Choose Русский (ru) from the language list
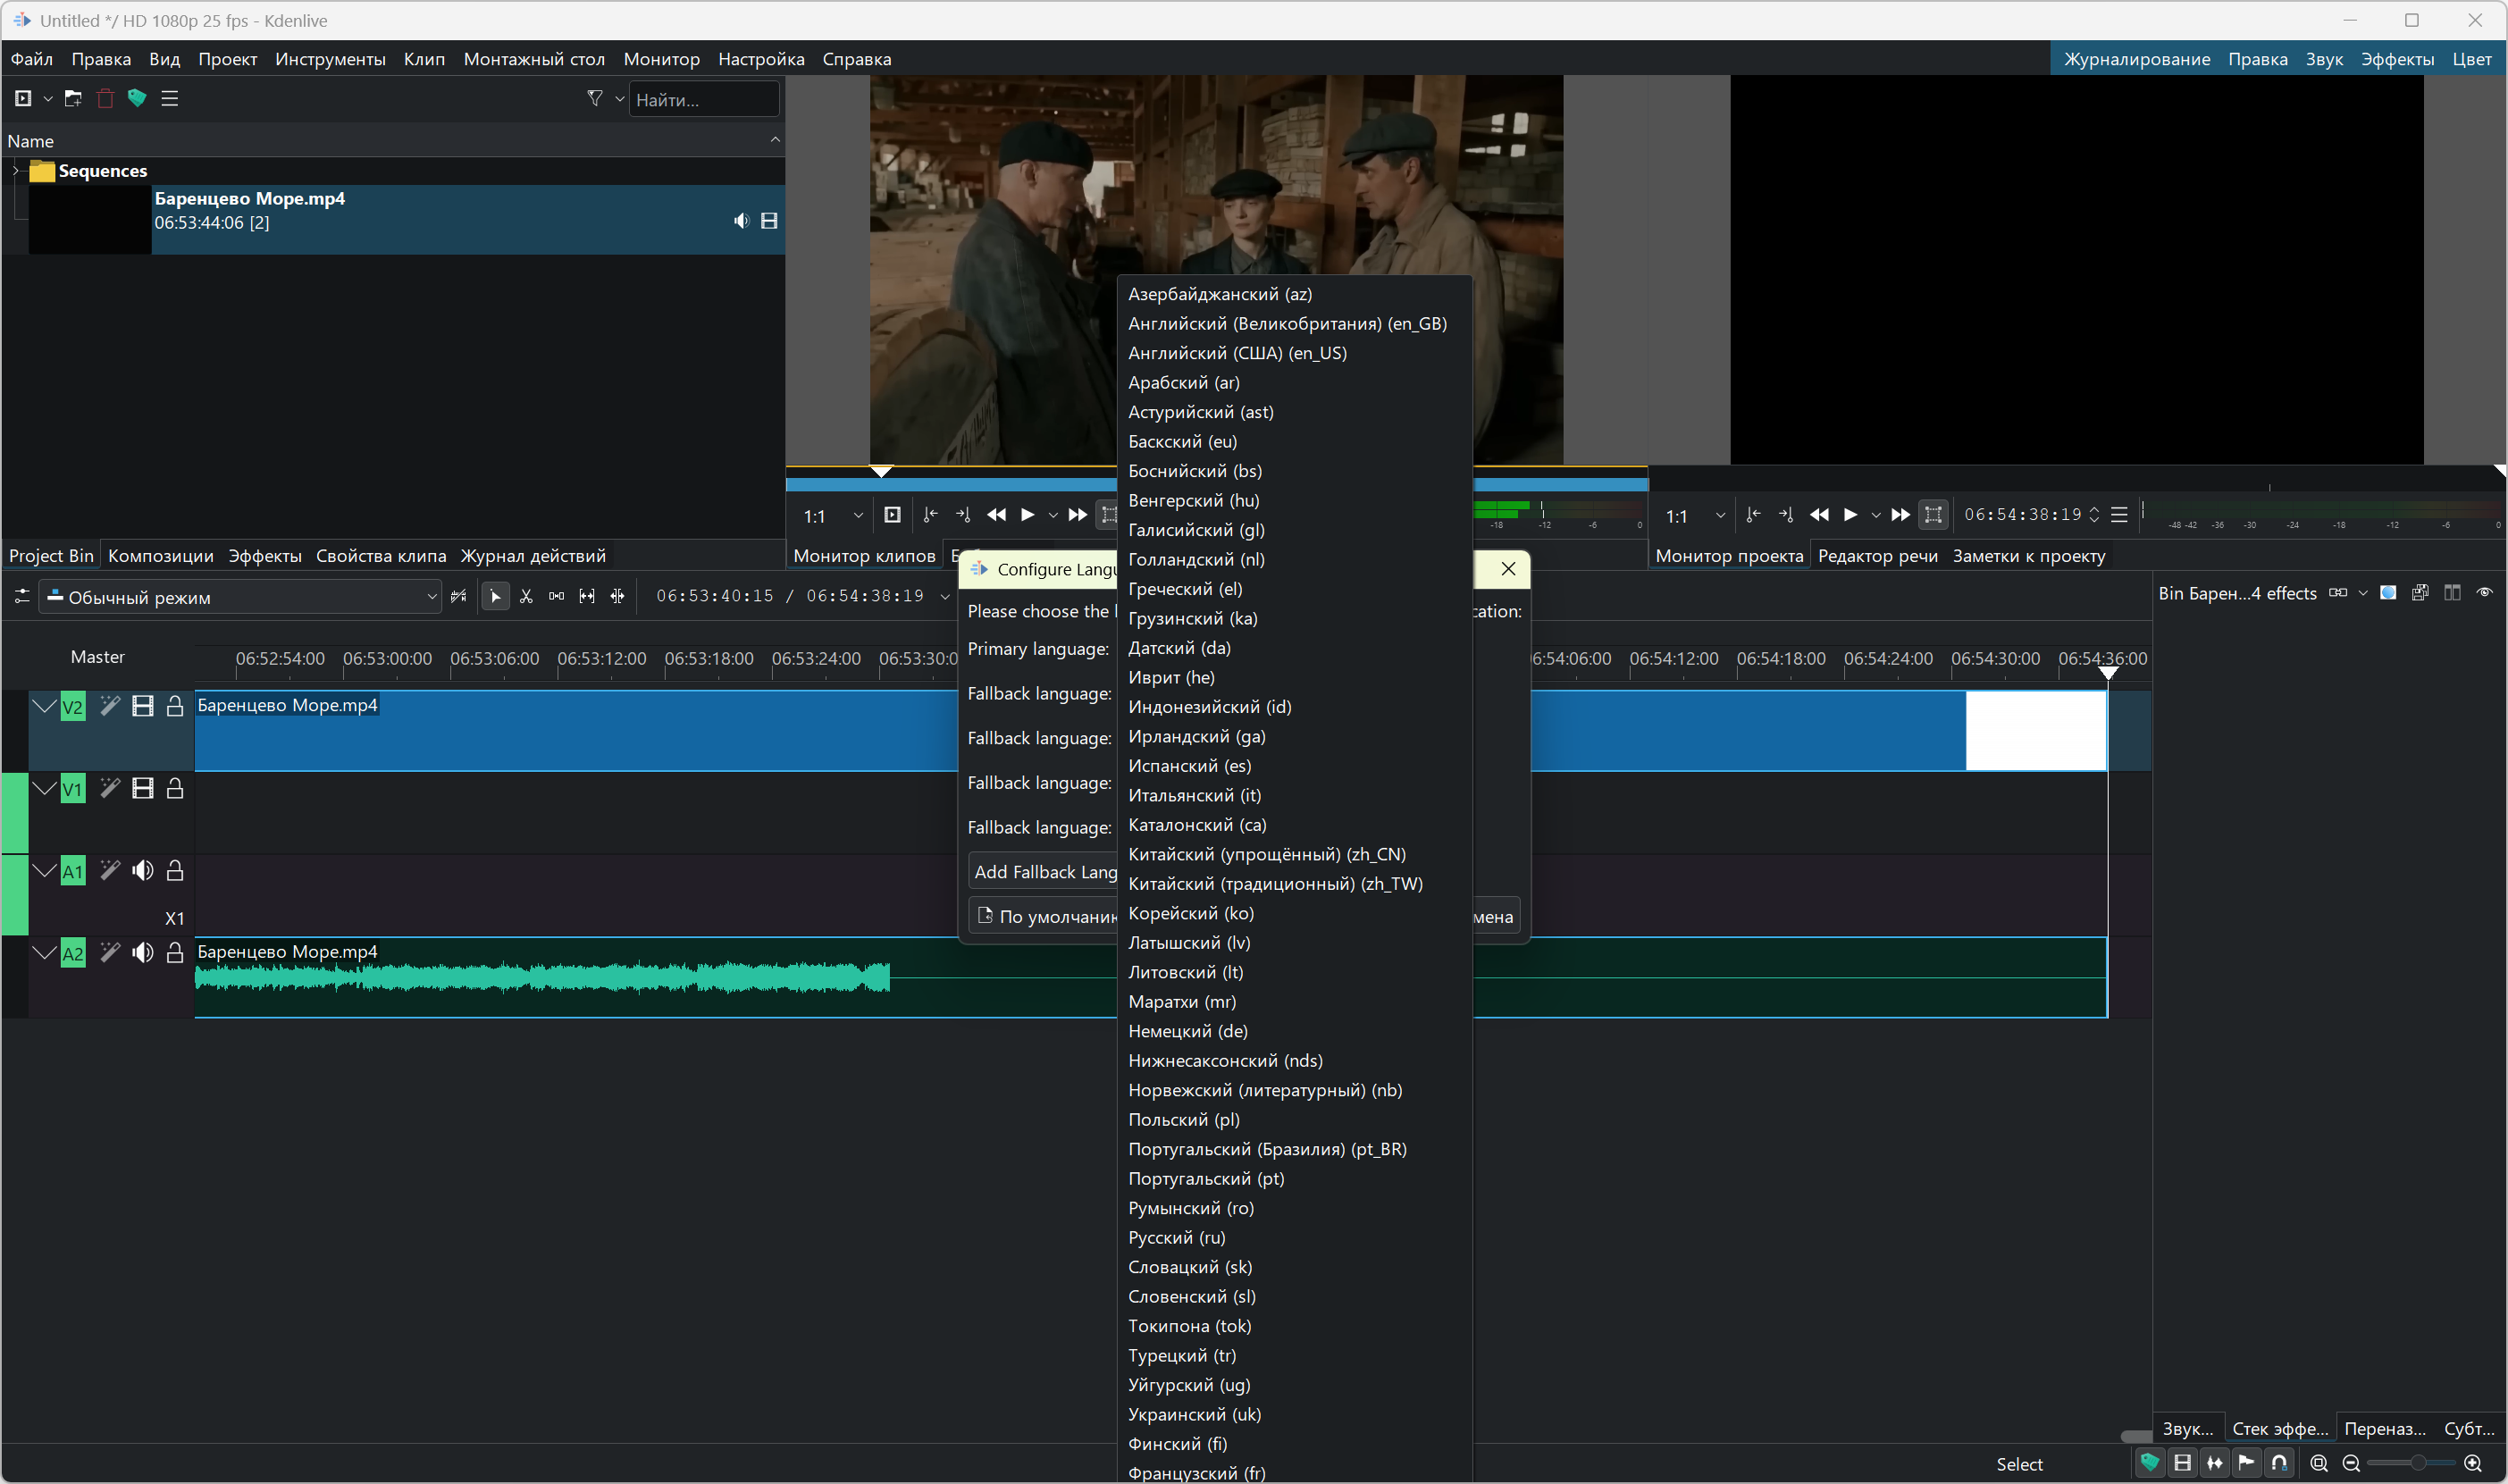This screenshot has height=1484, width=2508. coord(1176,1237)
